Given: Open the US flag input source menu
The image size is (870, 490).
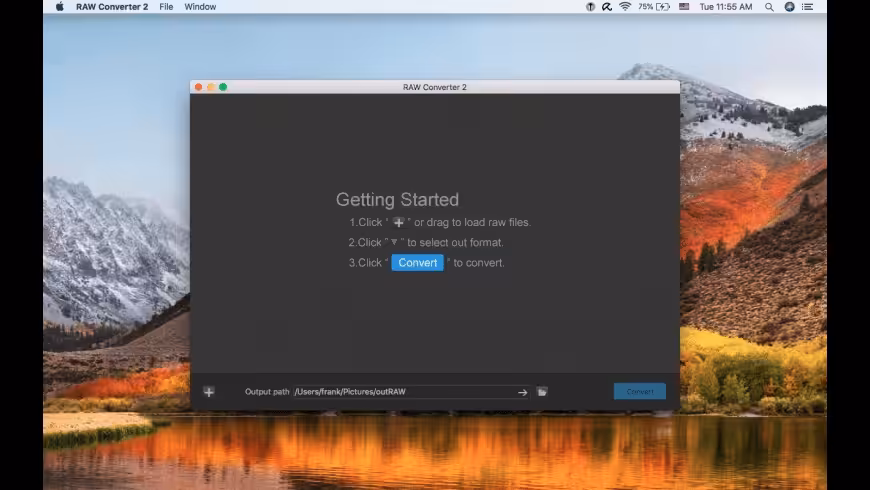Looking at the screenshot, I should tap(684, 7).
